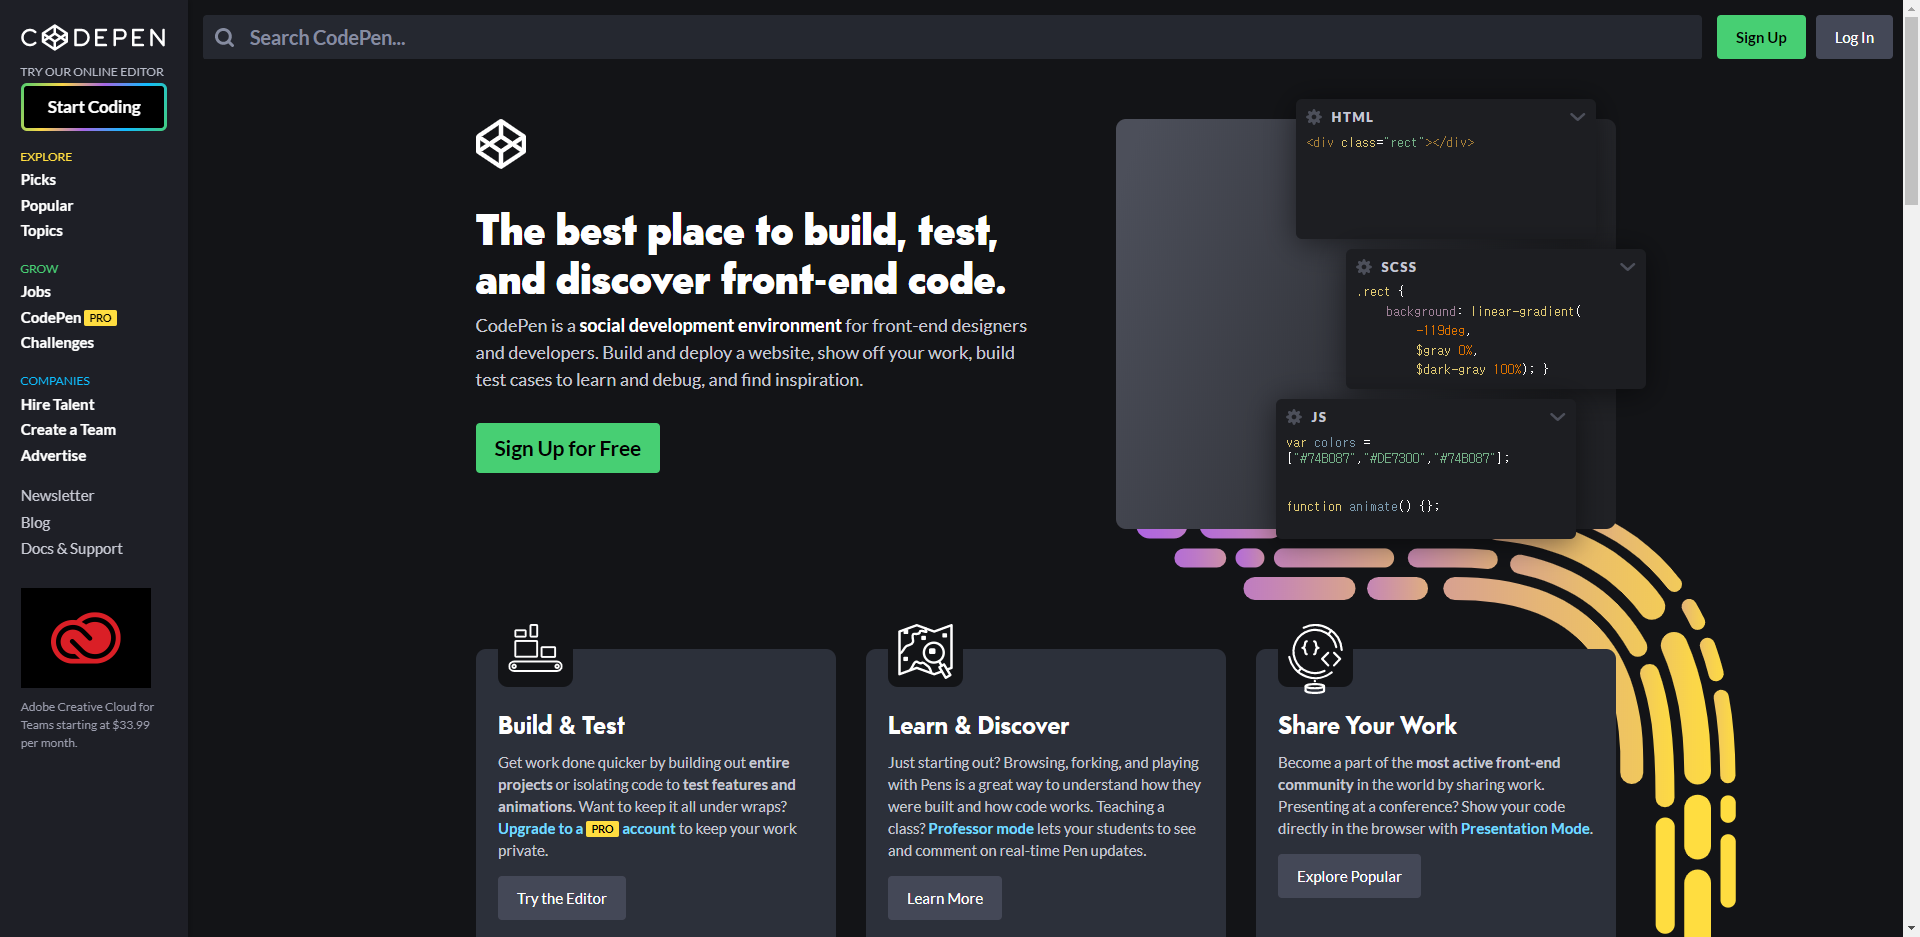Click the PRO badge in Upgrade link
This screenshot has width=1920, height=937.
602,829
